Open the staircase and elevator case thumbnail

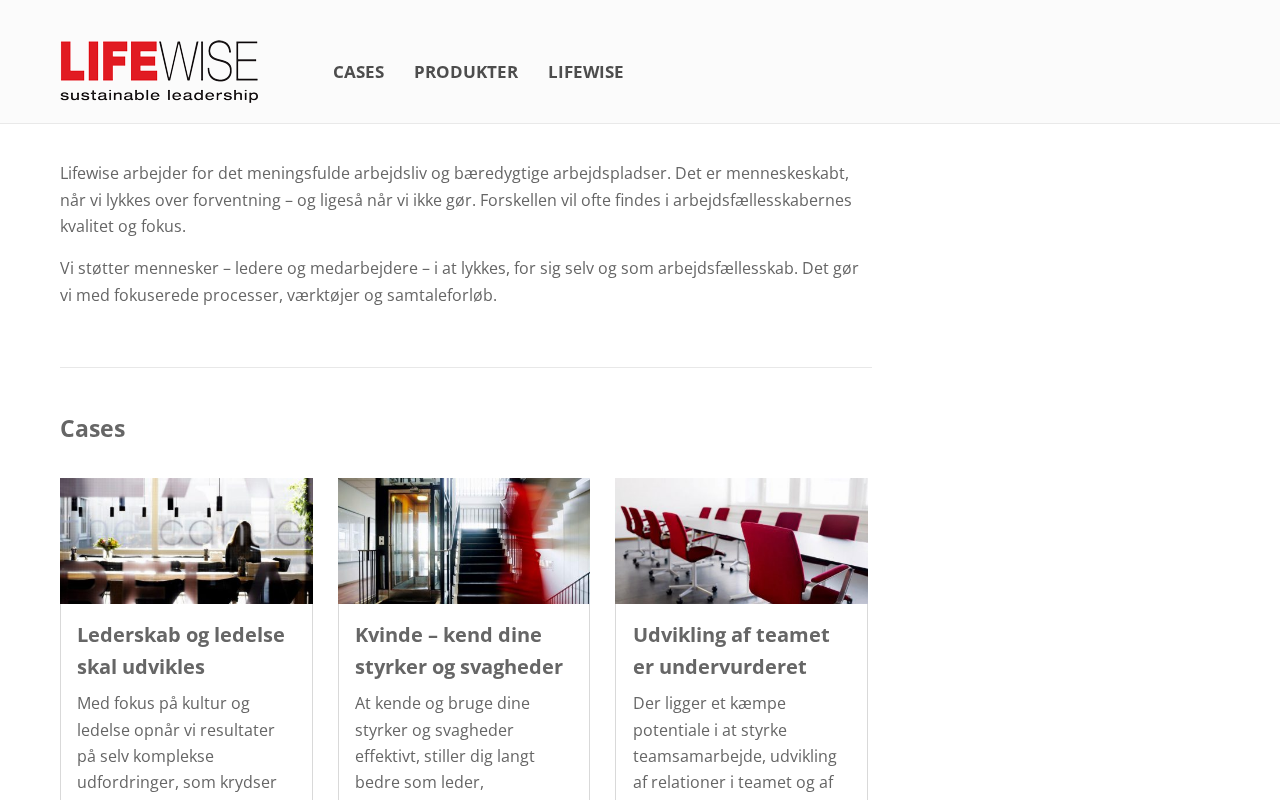(x=464, y=541)
